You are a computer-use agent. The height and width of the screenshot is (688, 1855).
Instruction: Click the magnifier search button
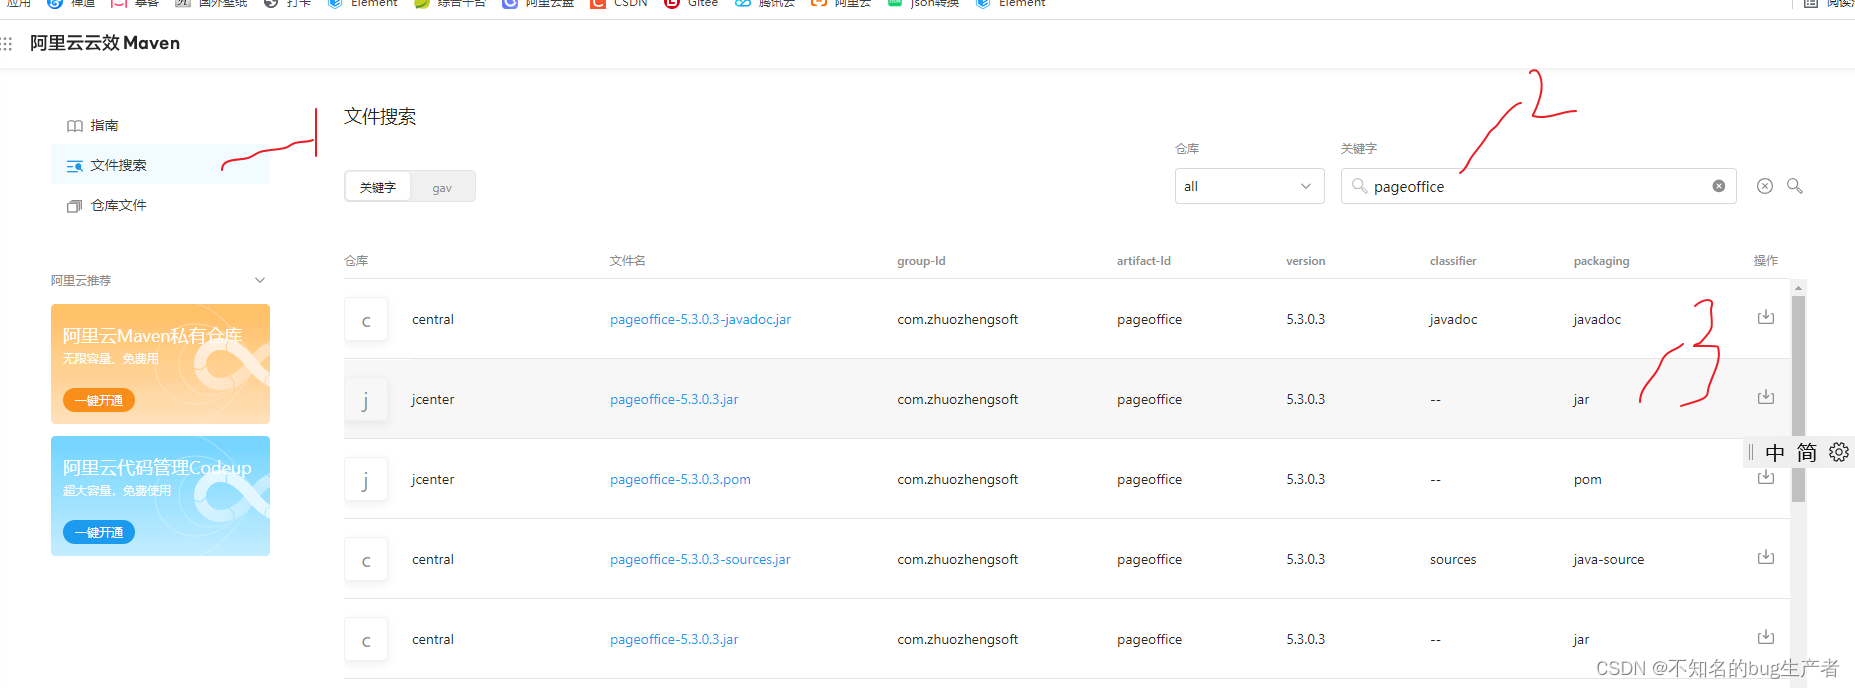point(1795,186)
